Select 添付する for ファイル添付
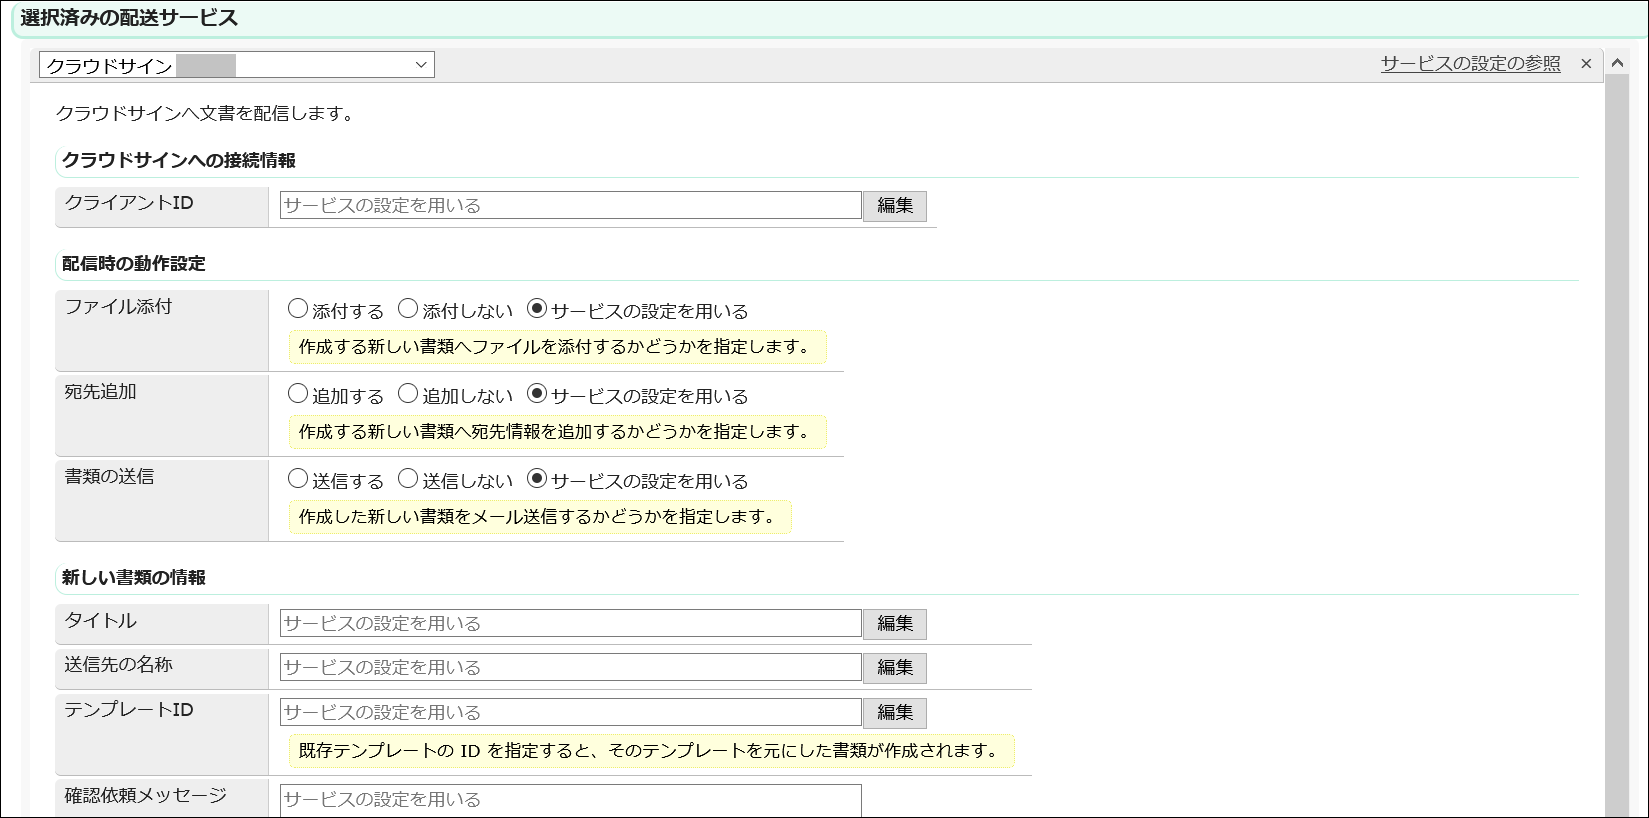The width and height of the screenshot is (1649, 818). pos(298,309)
